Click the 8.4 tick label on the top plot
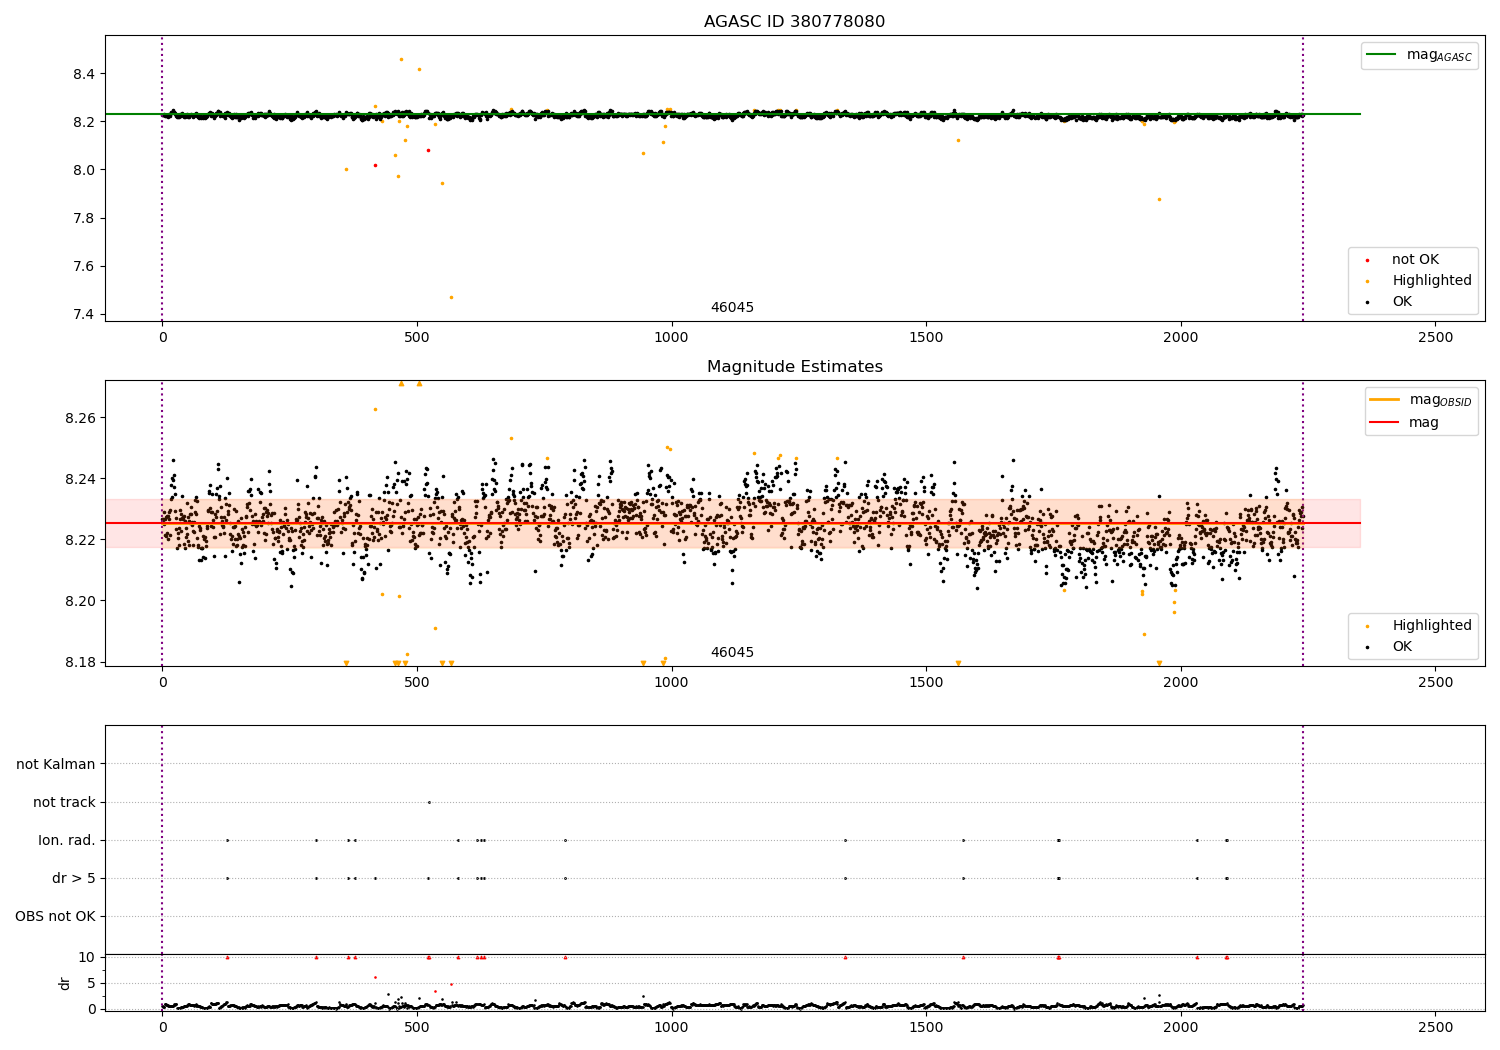 coord(83,75)
